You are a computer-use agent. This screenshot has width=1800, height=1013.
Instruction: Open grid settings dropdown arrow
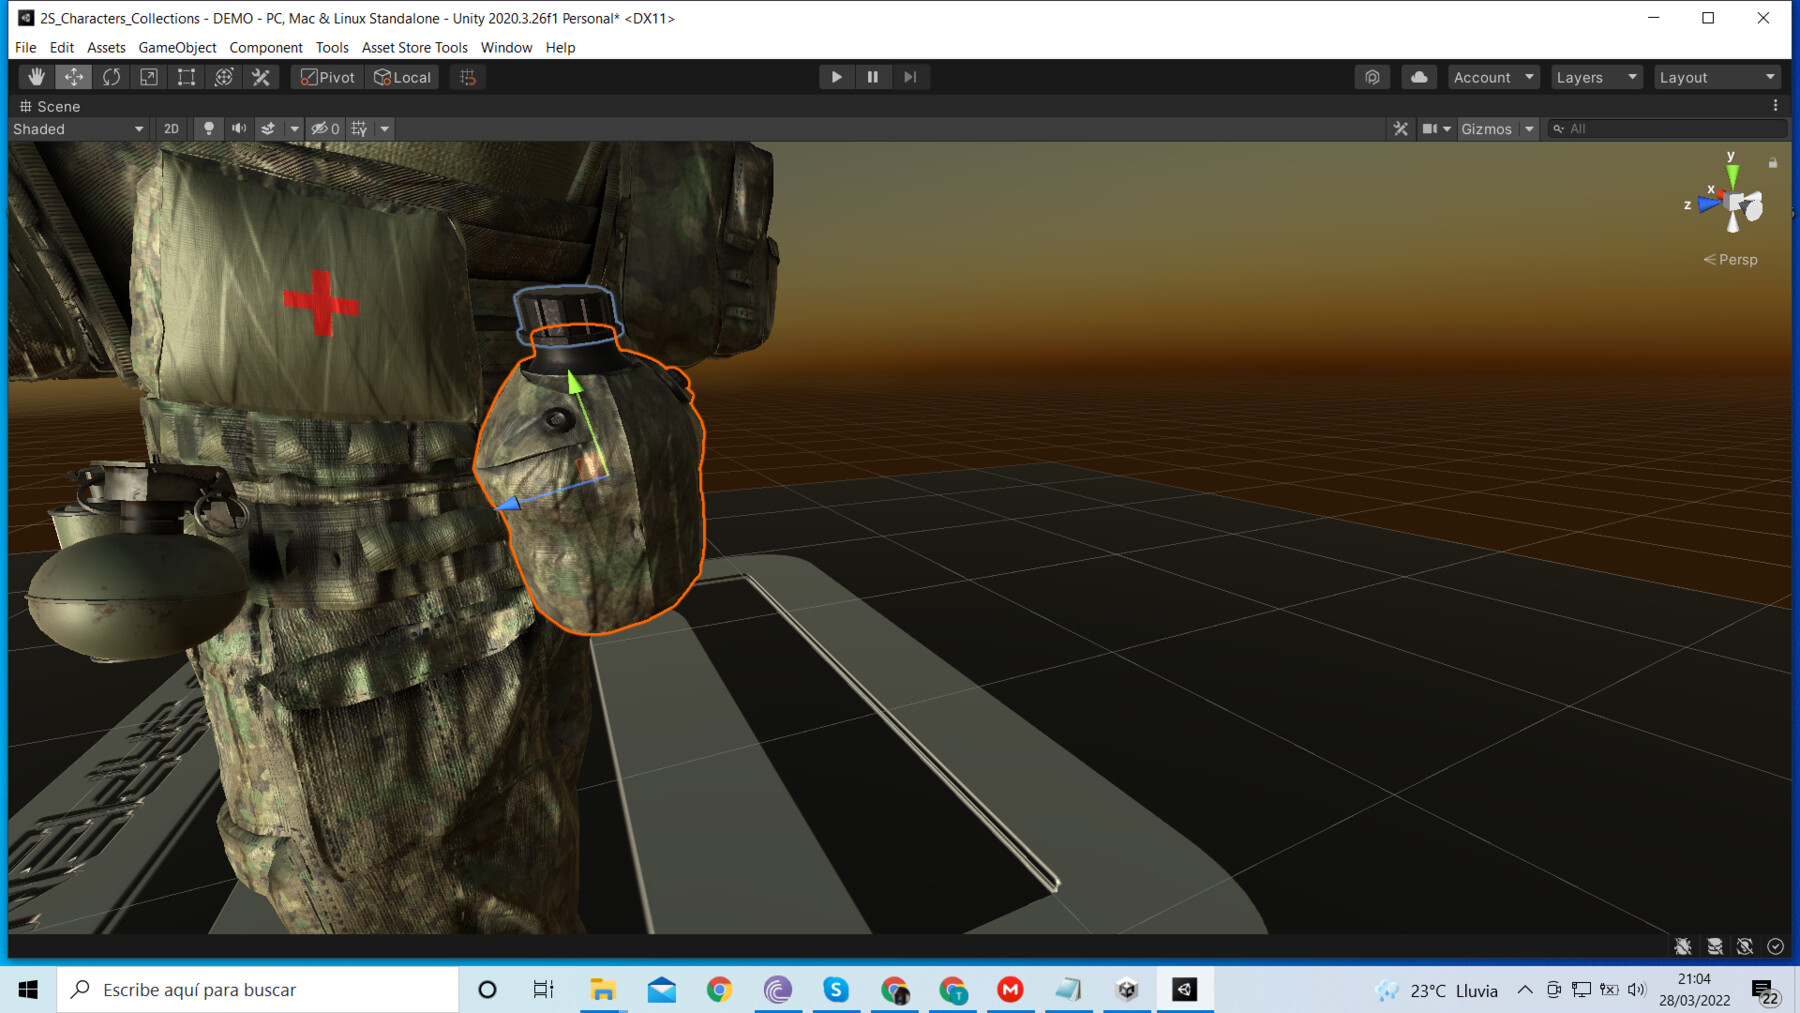coord(385,129)
